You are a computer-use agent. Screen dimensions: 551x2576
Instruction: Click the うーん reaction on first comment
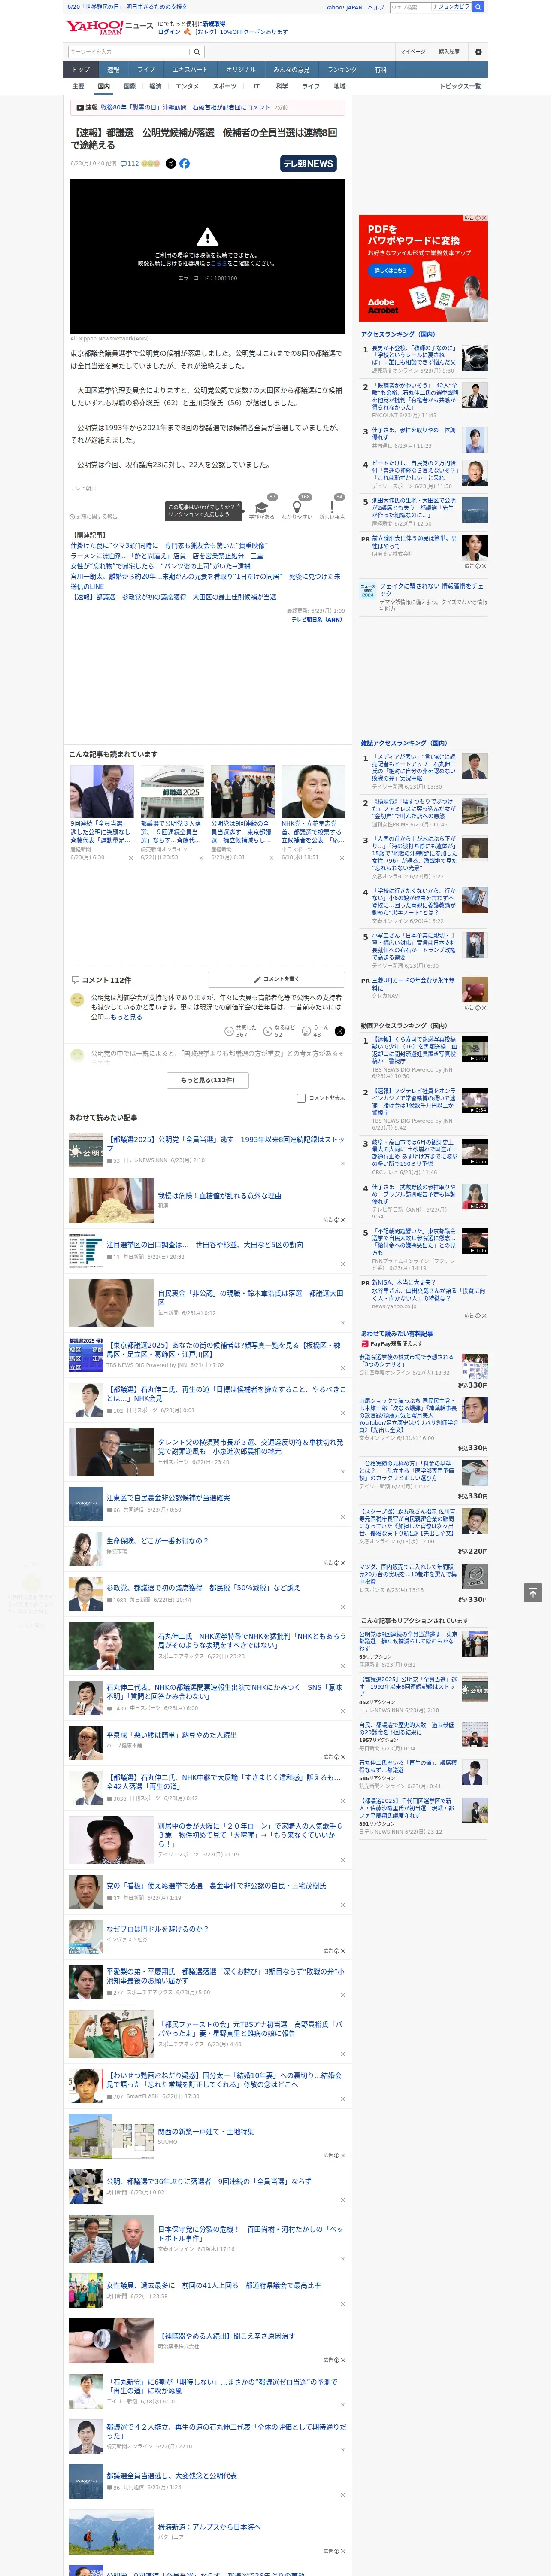pos(316,1031)
